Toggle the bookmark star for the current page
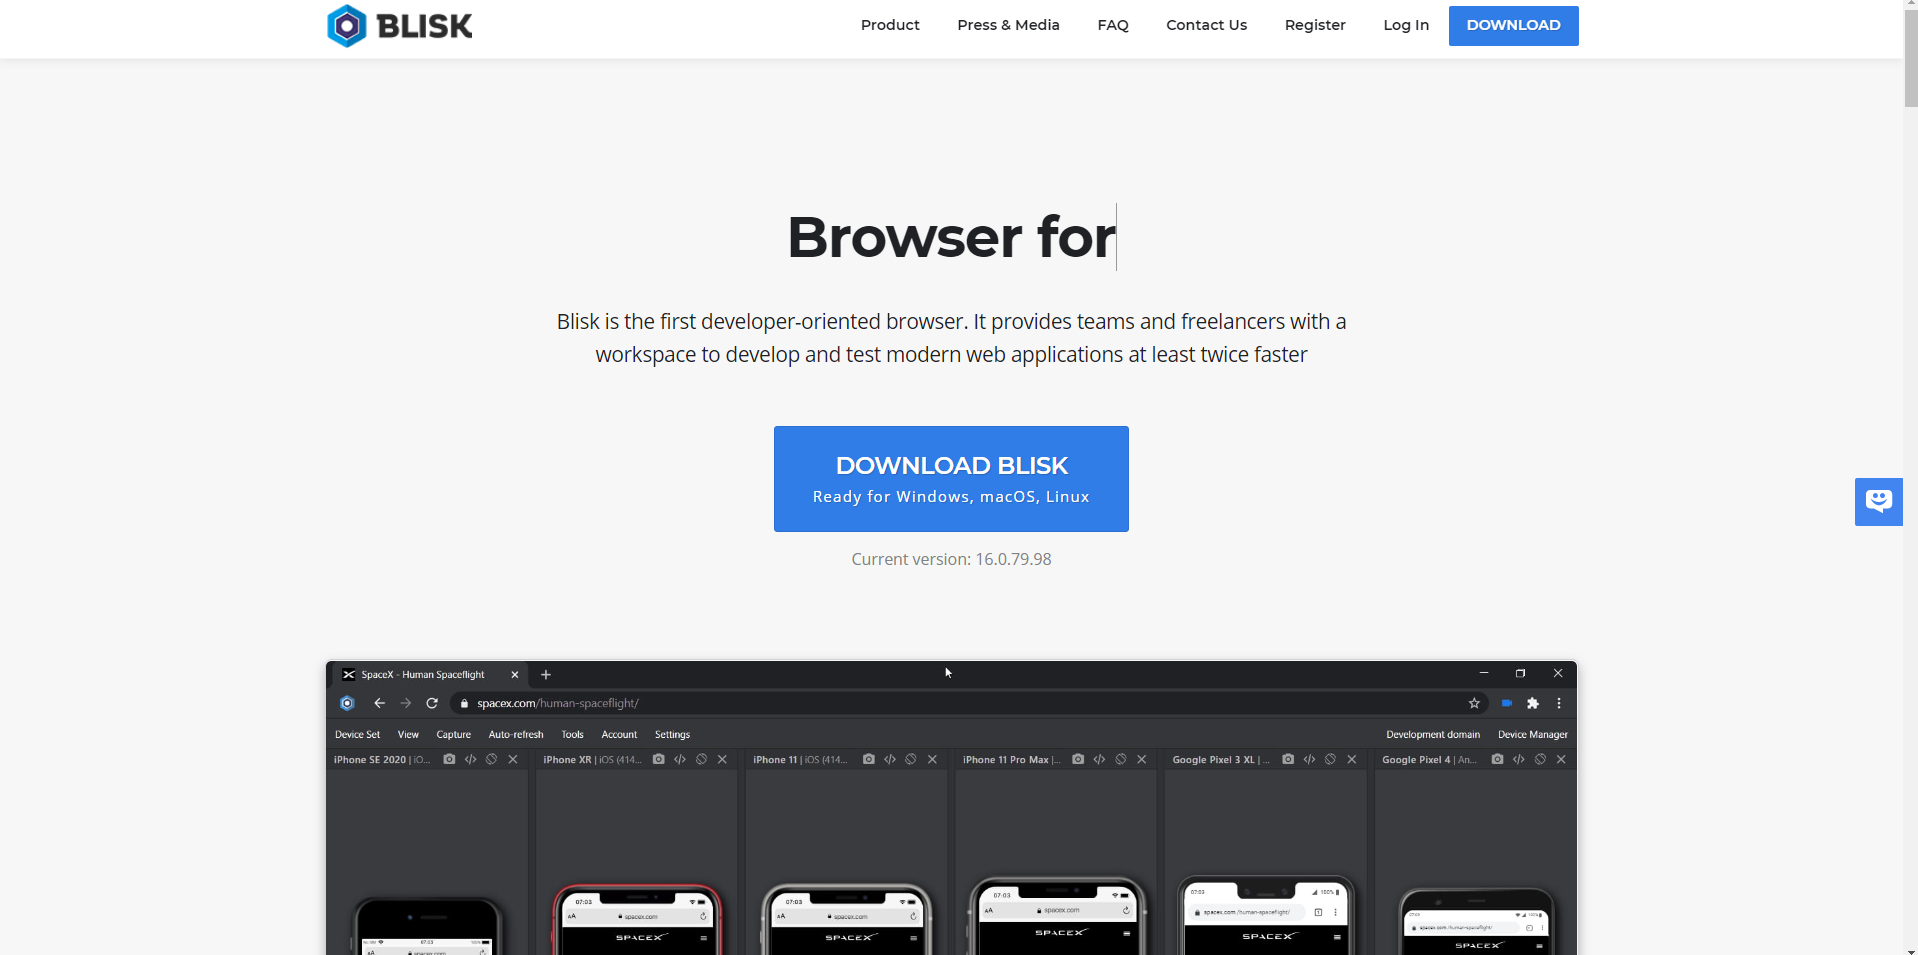This screenshot has height=955, width=1918. click(1474, 703)
